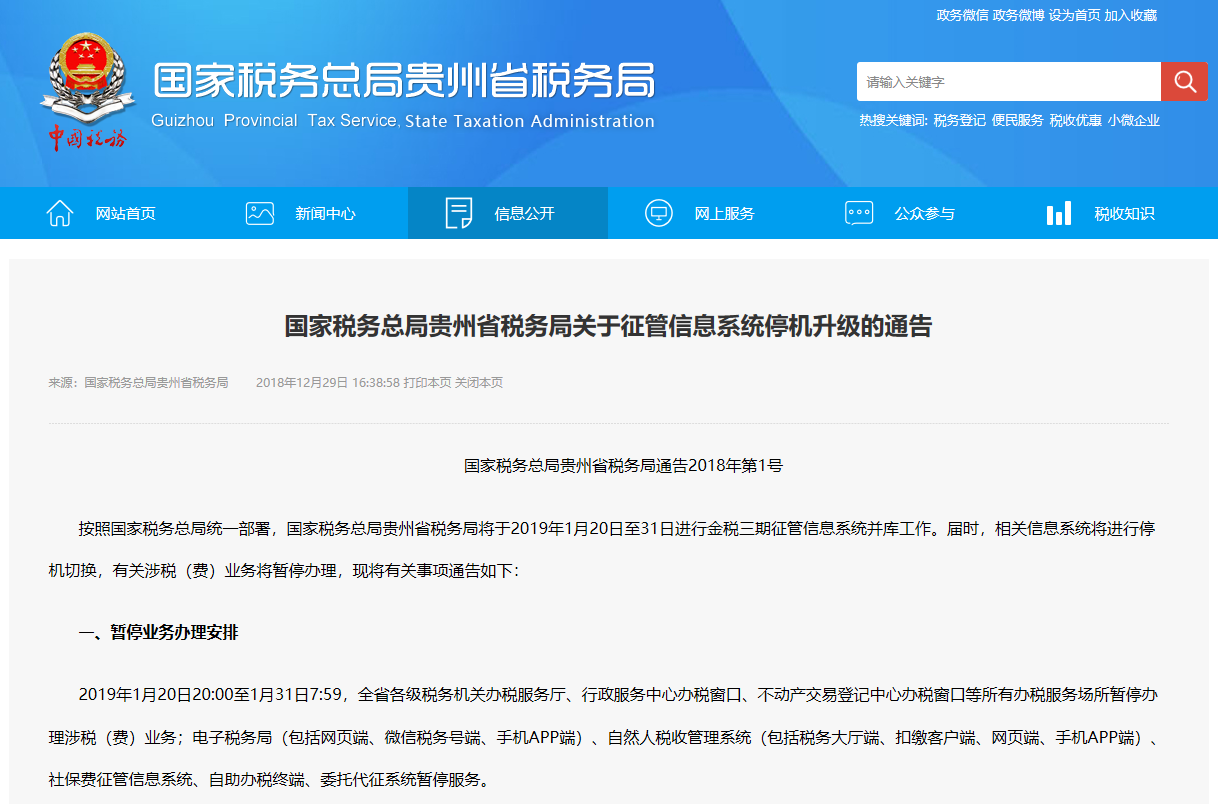The image size is (1218, 804).
Task: Click 设为首页 at the top
Action: pyautogui.click(x=1074, y=15)
